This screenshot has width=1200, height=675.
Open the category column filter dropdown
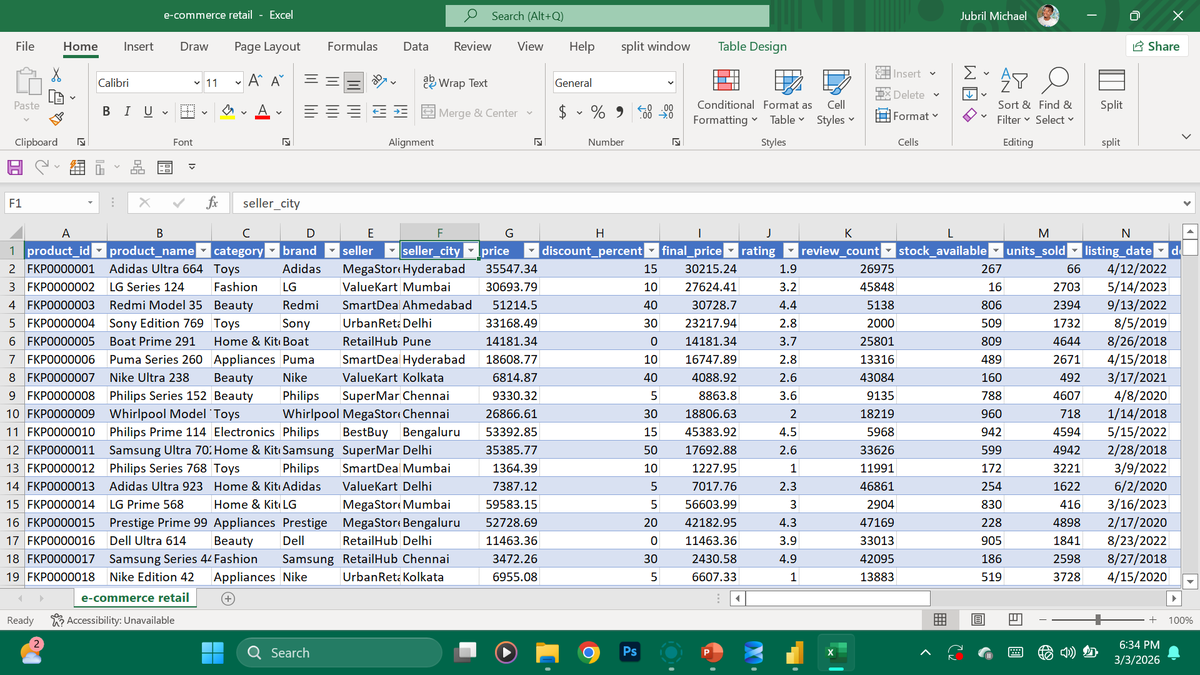point(272,251)
